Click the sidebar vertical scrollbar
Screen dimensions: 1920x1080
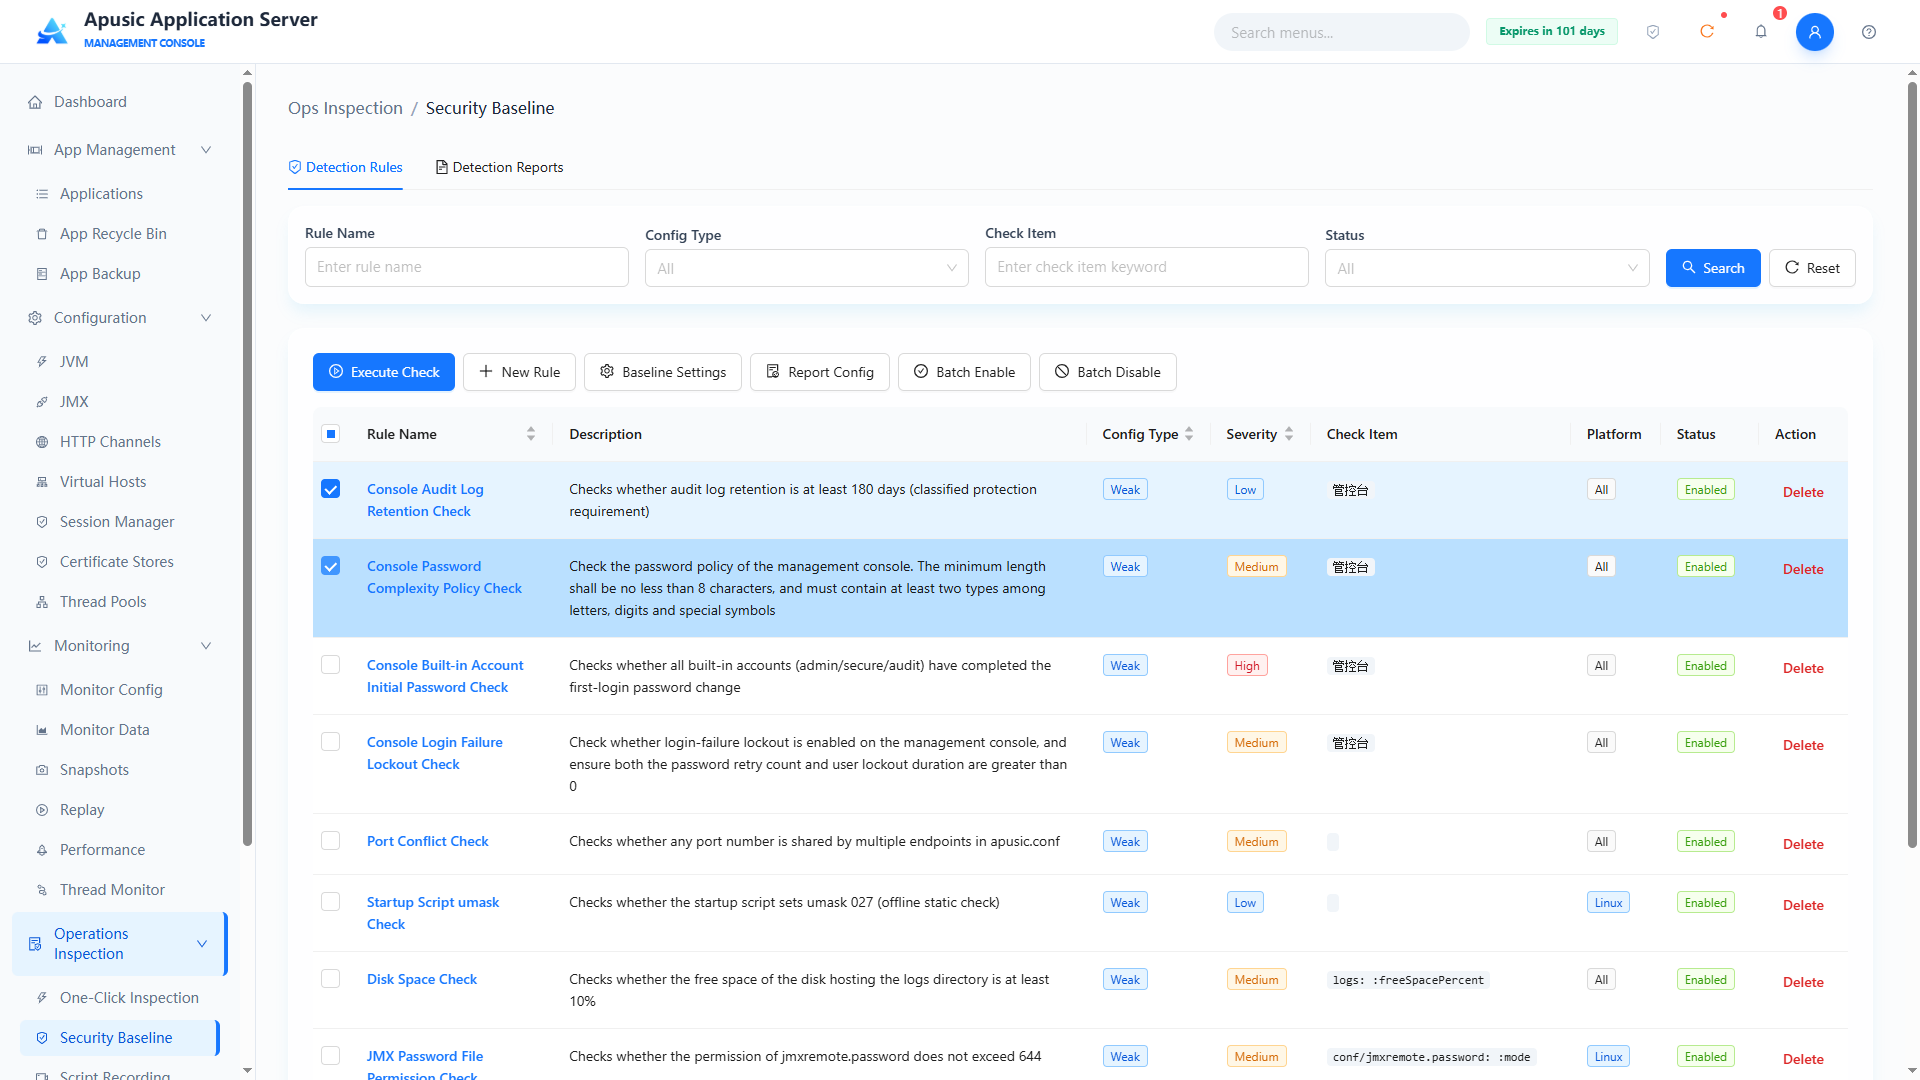coord(247,464)
